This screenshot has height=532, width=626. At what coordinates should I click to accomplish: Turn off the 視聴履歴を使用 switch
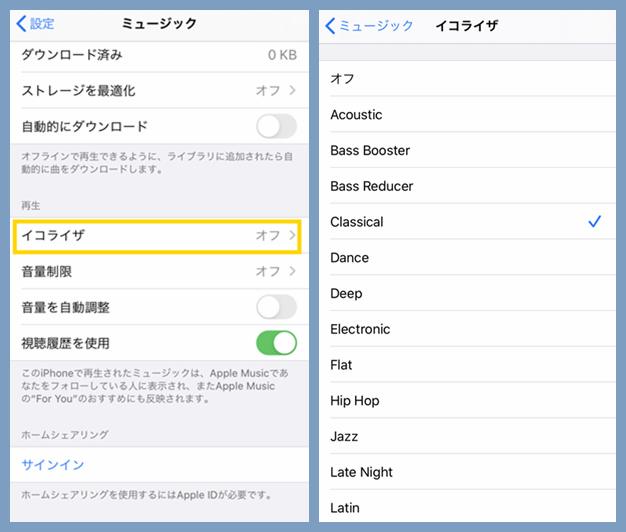pyautogui.click(x=276, y=343)
